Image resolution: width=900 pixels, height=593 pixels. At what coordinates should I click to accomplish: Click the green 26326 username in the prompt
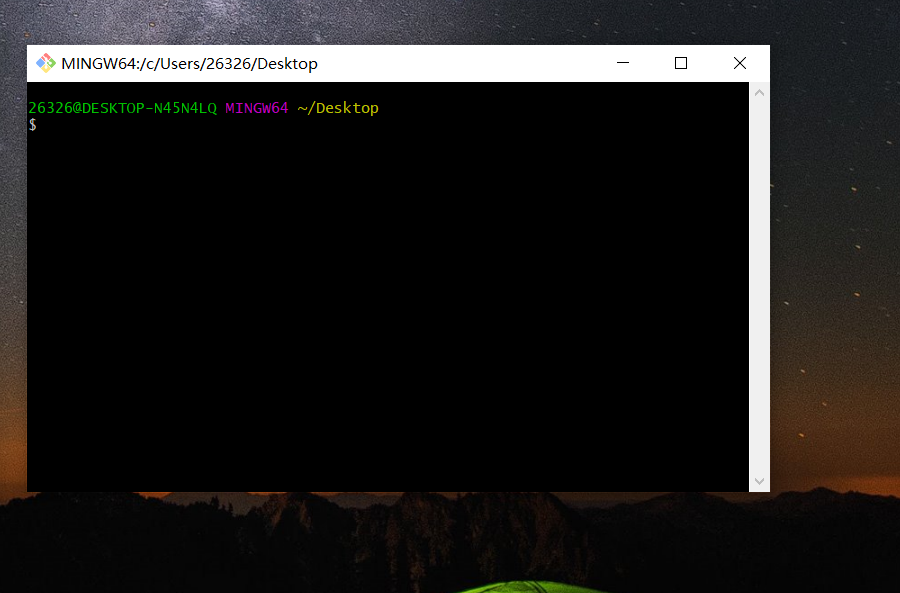51,108
